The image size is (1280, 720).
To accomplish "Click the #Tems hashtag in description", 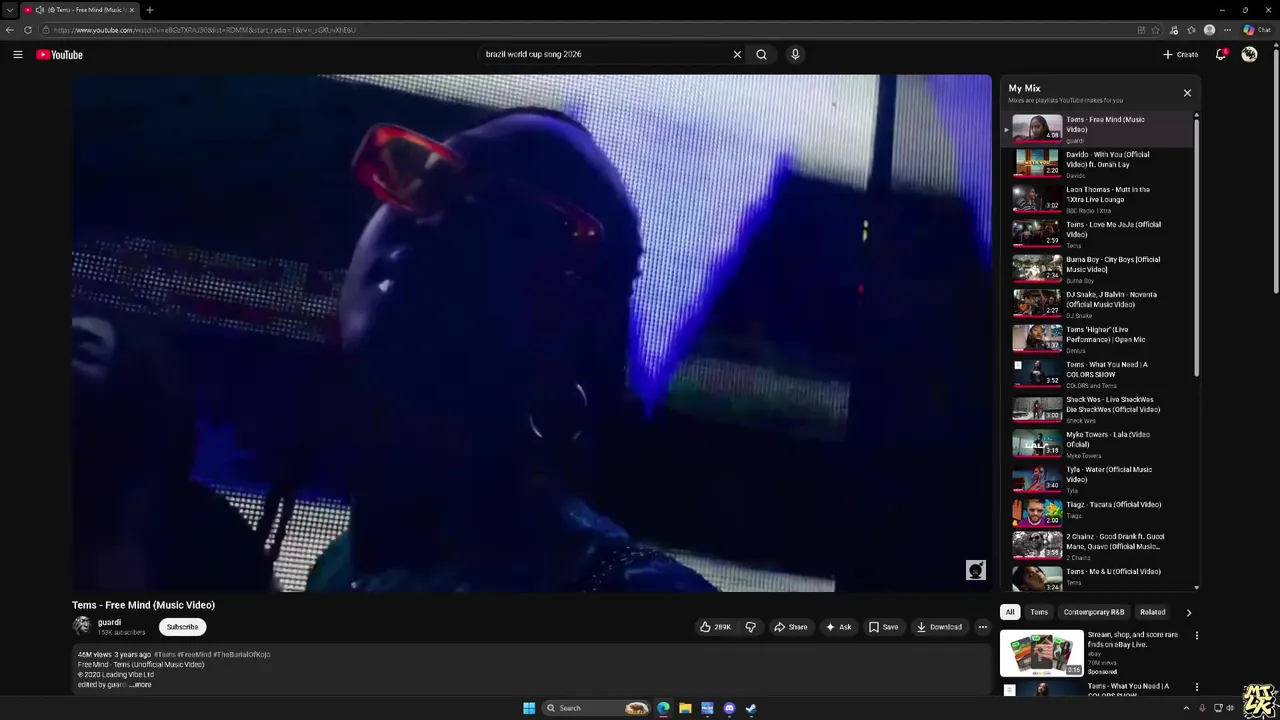I will pos(165,654).
